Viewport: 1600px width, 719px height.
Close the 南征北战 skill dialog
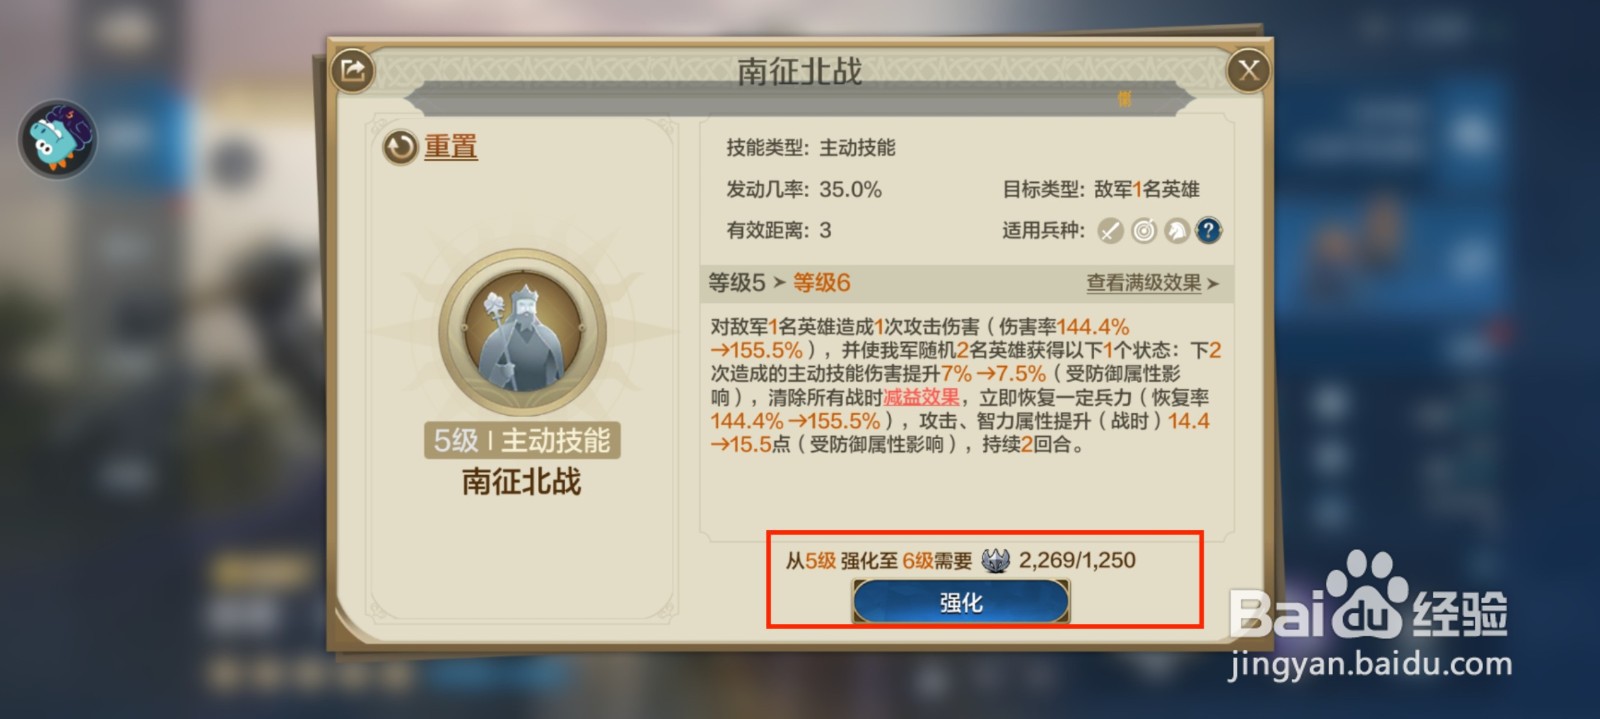1249,70
